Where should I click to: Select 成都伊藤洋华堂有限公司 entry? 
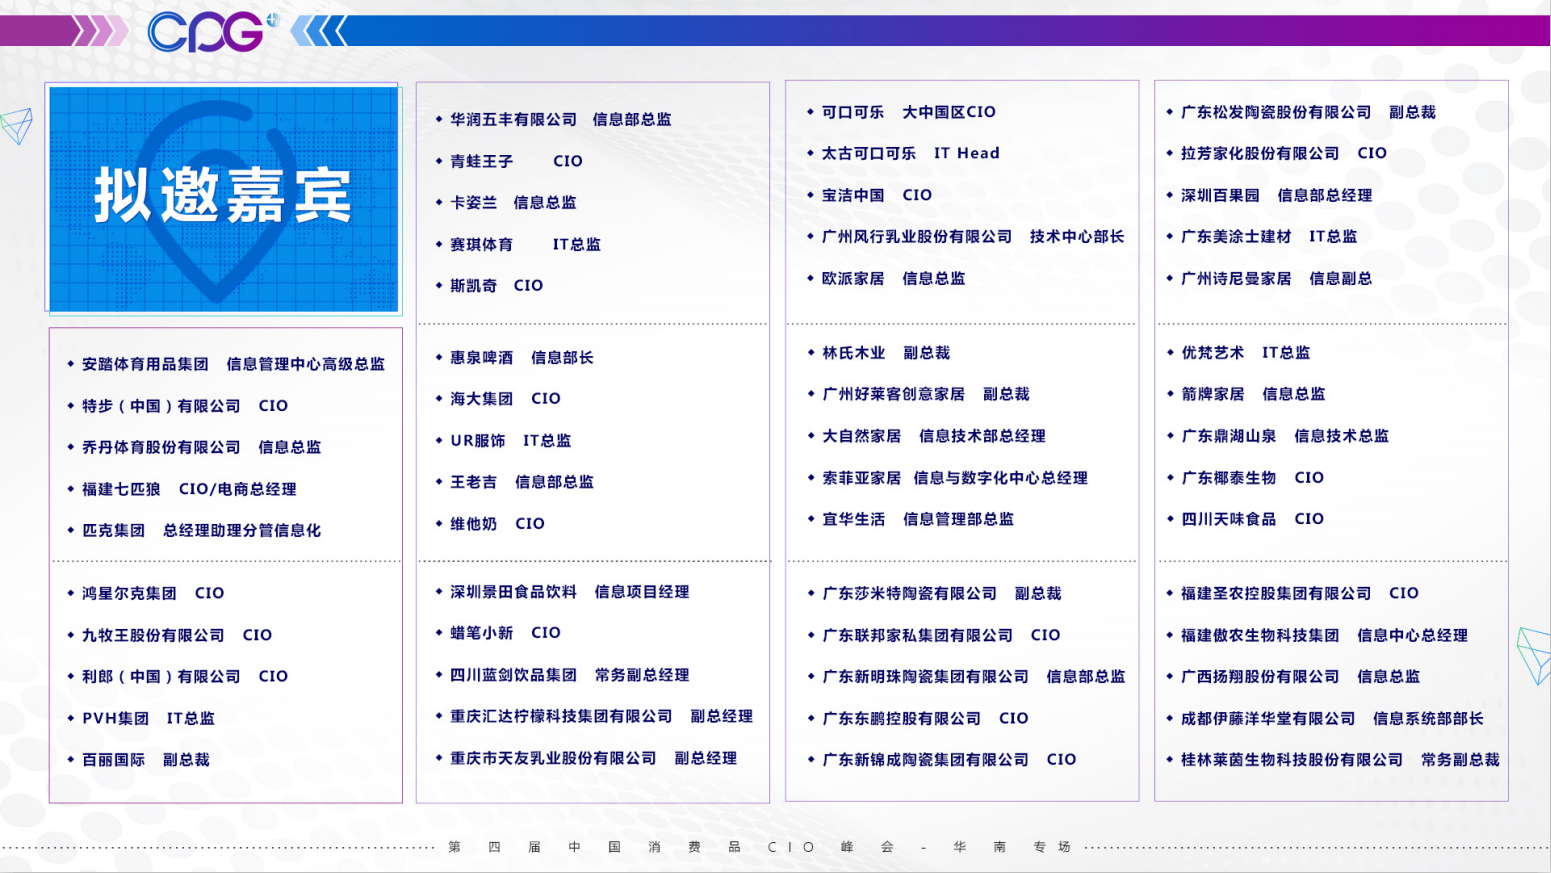[1332, 718]
